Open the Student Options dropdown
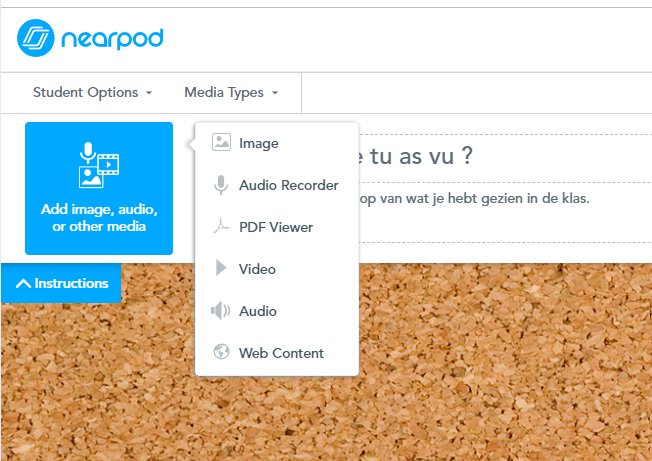Screen dimensions: 652x461 pos(92,93)
